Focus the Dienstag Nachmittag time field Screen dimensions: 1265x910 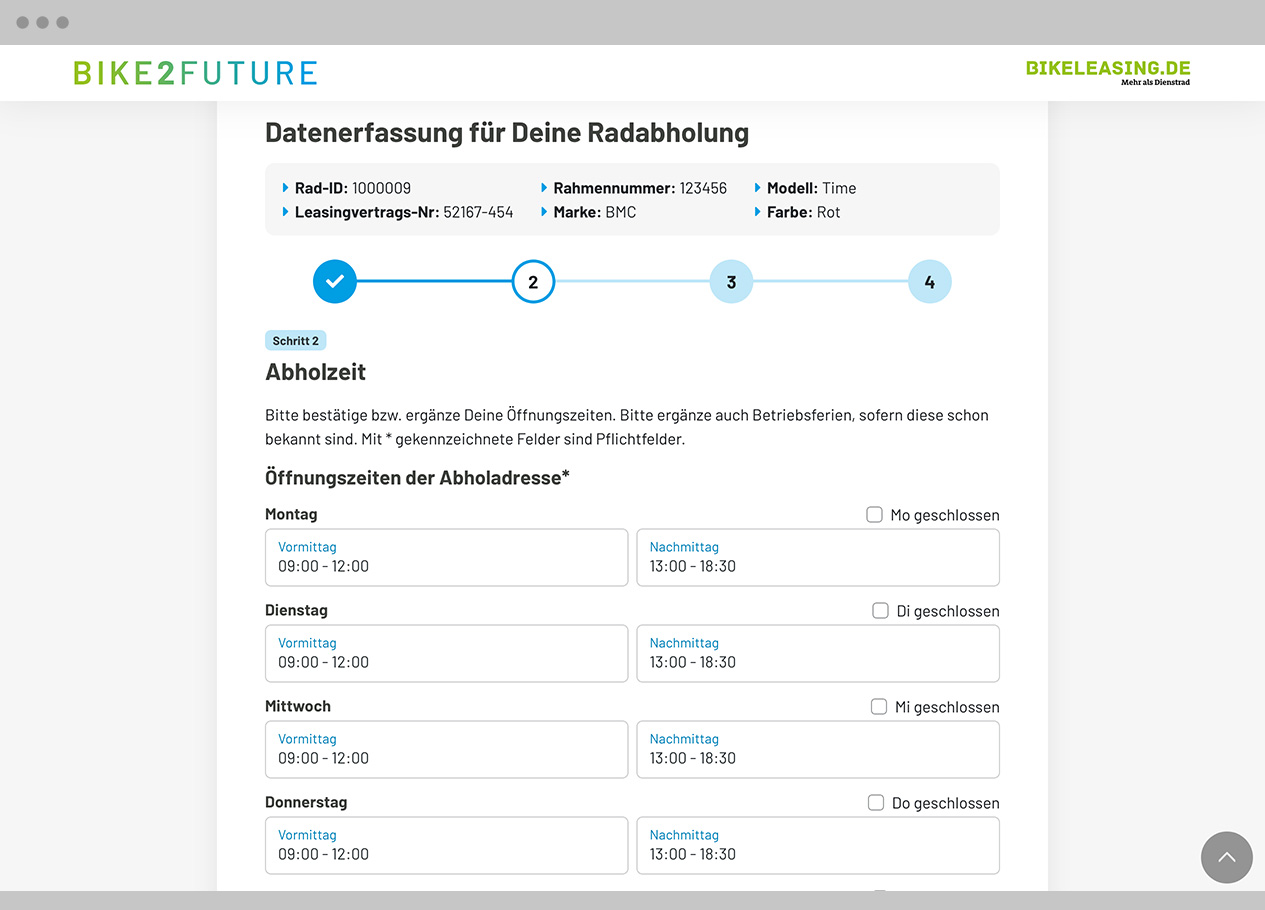[x=817, y=653]
